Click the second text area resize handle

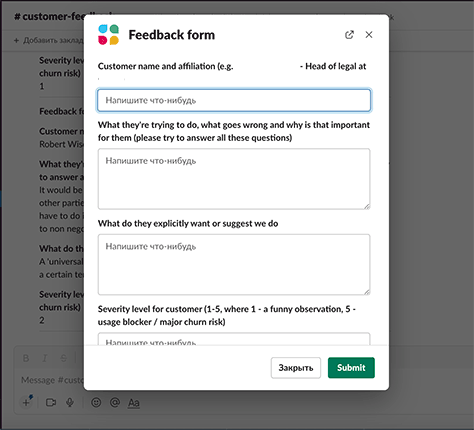(x=367, y=292)
